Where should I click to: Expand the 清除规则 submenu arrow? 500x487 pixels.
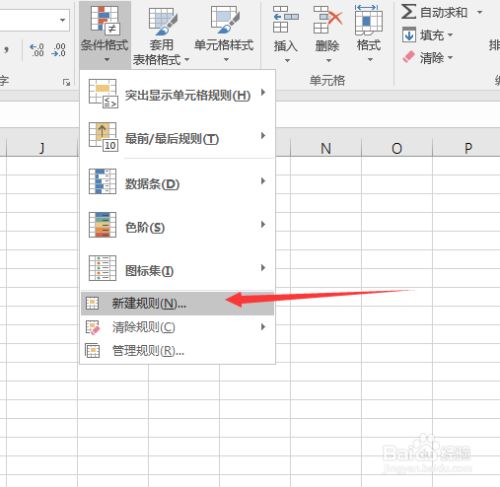pos(263,327)
